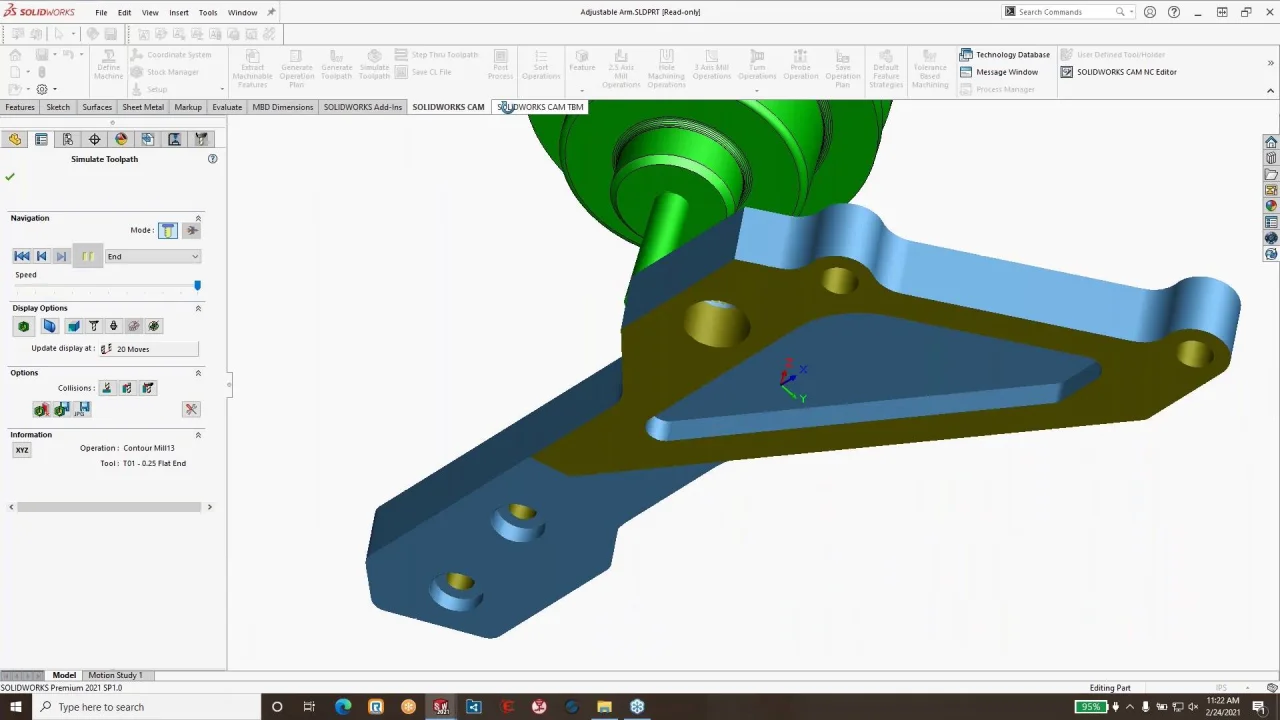
Task: Switch to the SOLIDWORKS CAM tab
Action: pos(447,107)
